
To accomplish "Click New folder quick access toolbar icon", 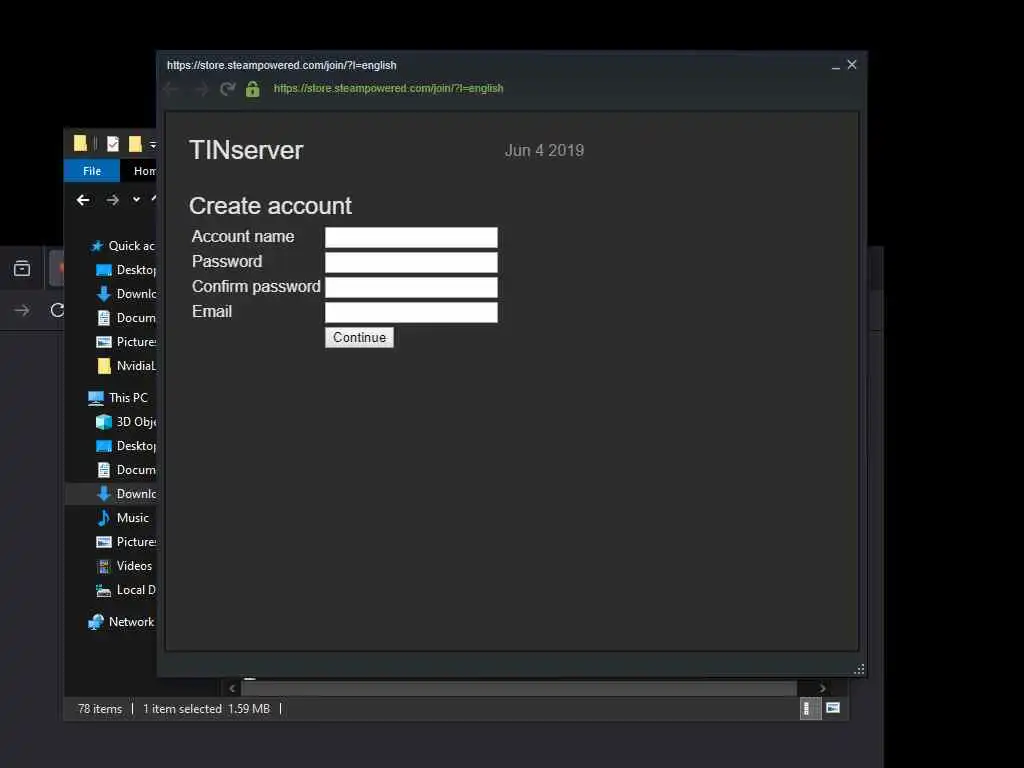I will pos(135,144).
